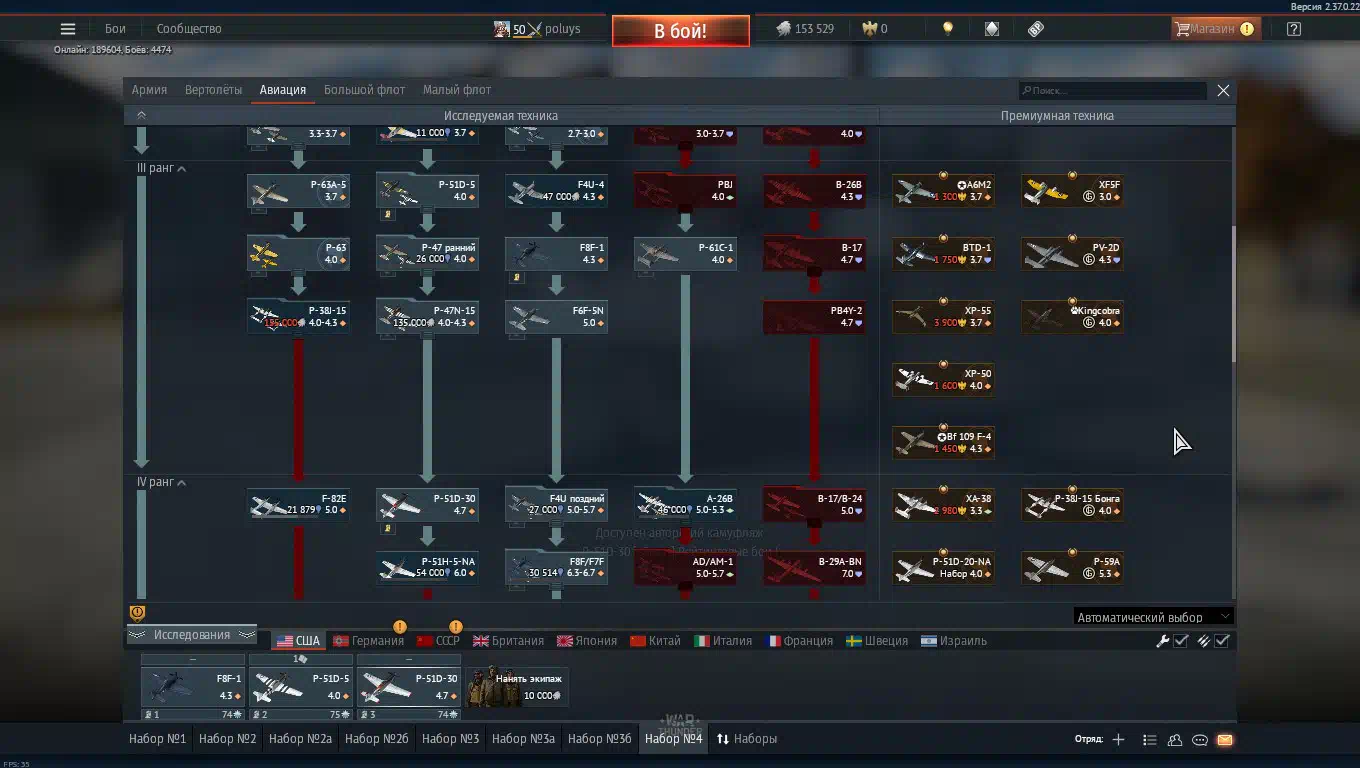Switch to the Малый флот tab
The height and width of the screenshot is (768, 1360).
(457, 90)
